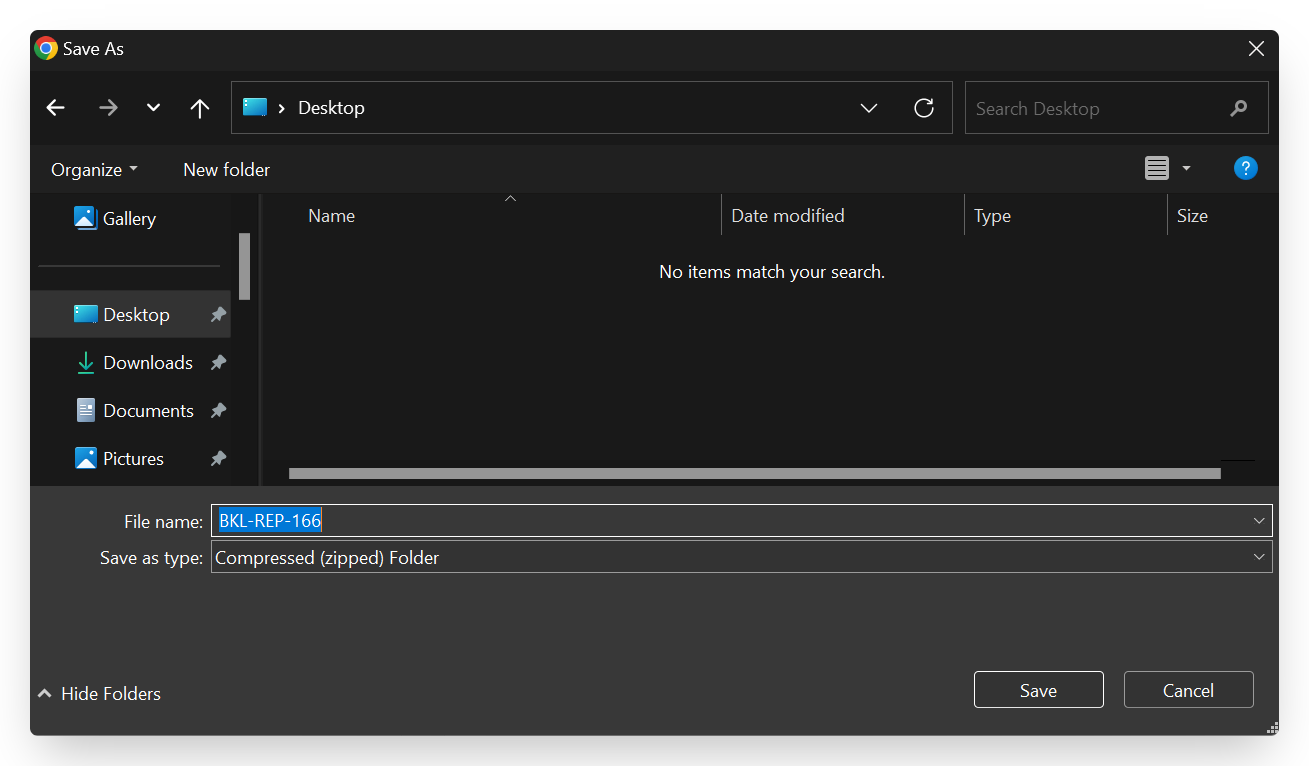This screenshot has height=766, width=1309.
Task: Click the pin icon beside Downloads
Action: 217,363
